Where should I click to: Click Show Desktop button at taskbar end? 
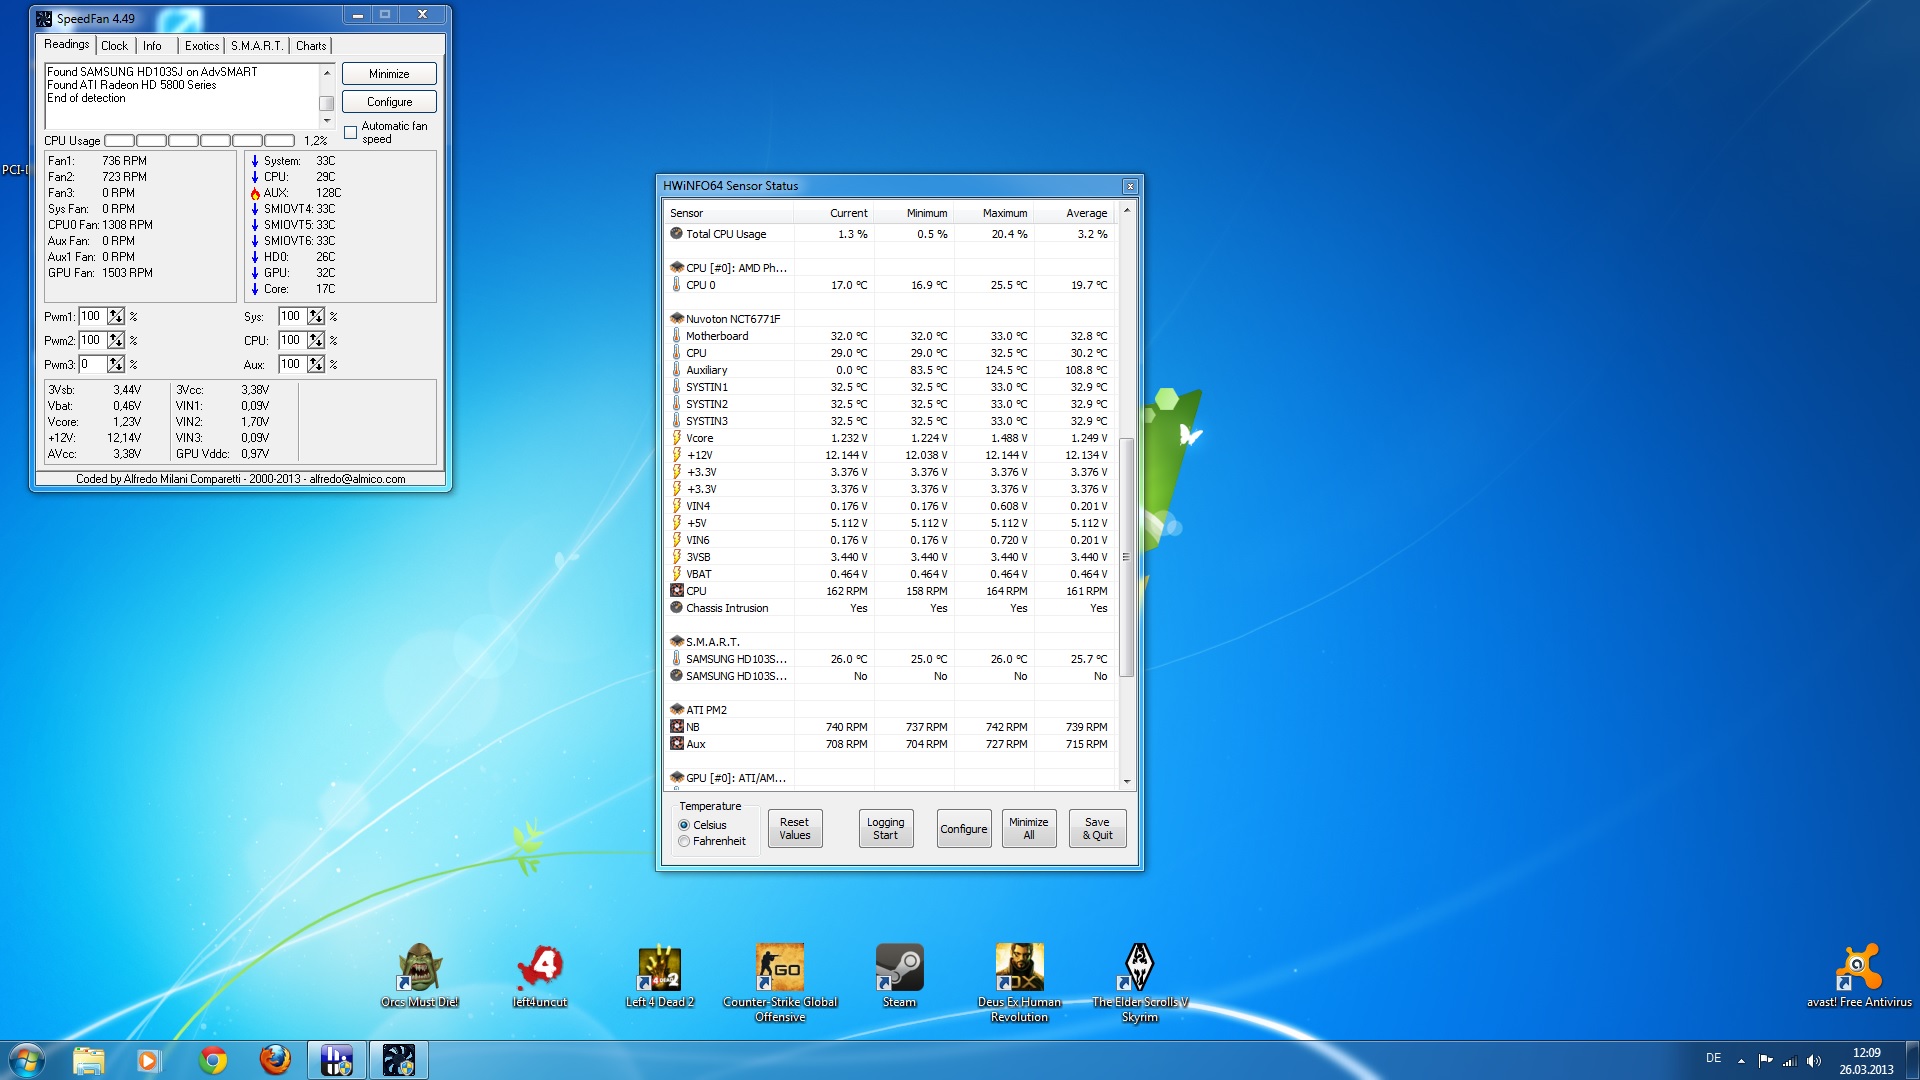click(x=1912, y=1060)
